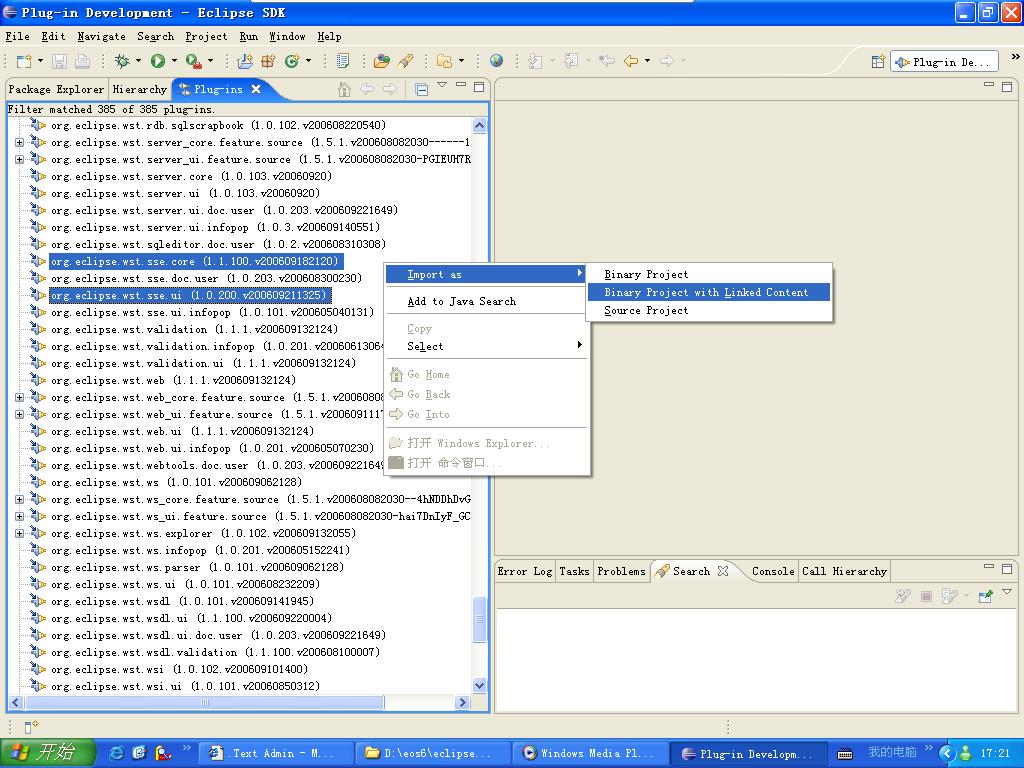Screen dimensions: 1024x768
Task: Click the Debug bug icon
Action: point(122,61)
